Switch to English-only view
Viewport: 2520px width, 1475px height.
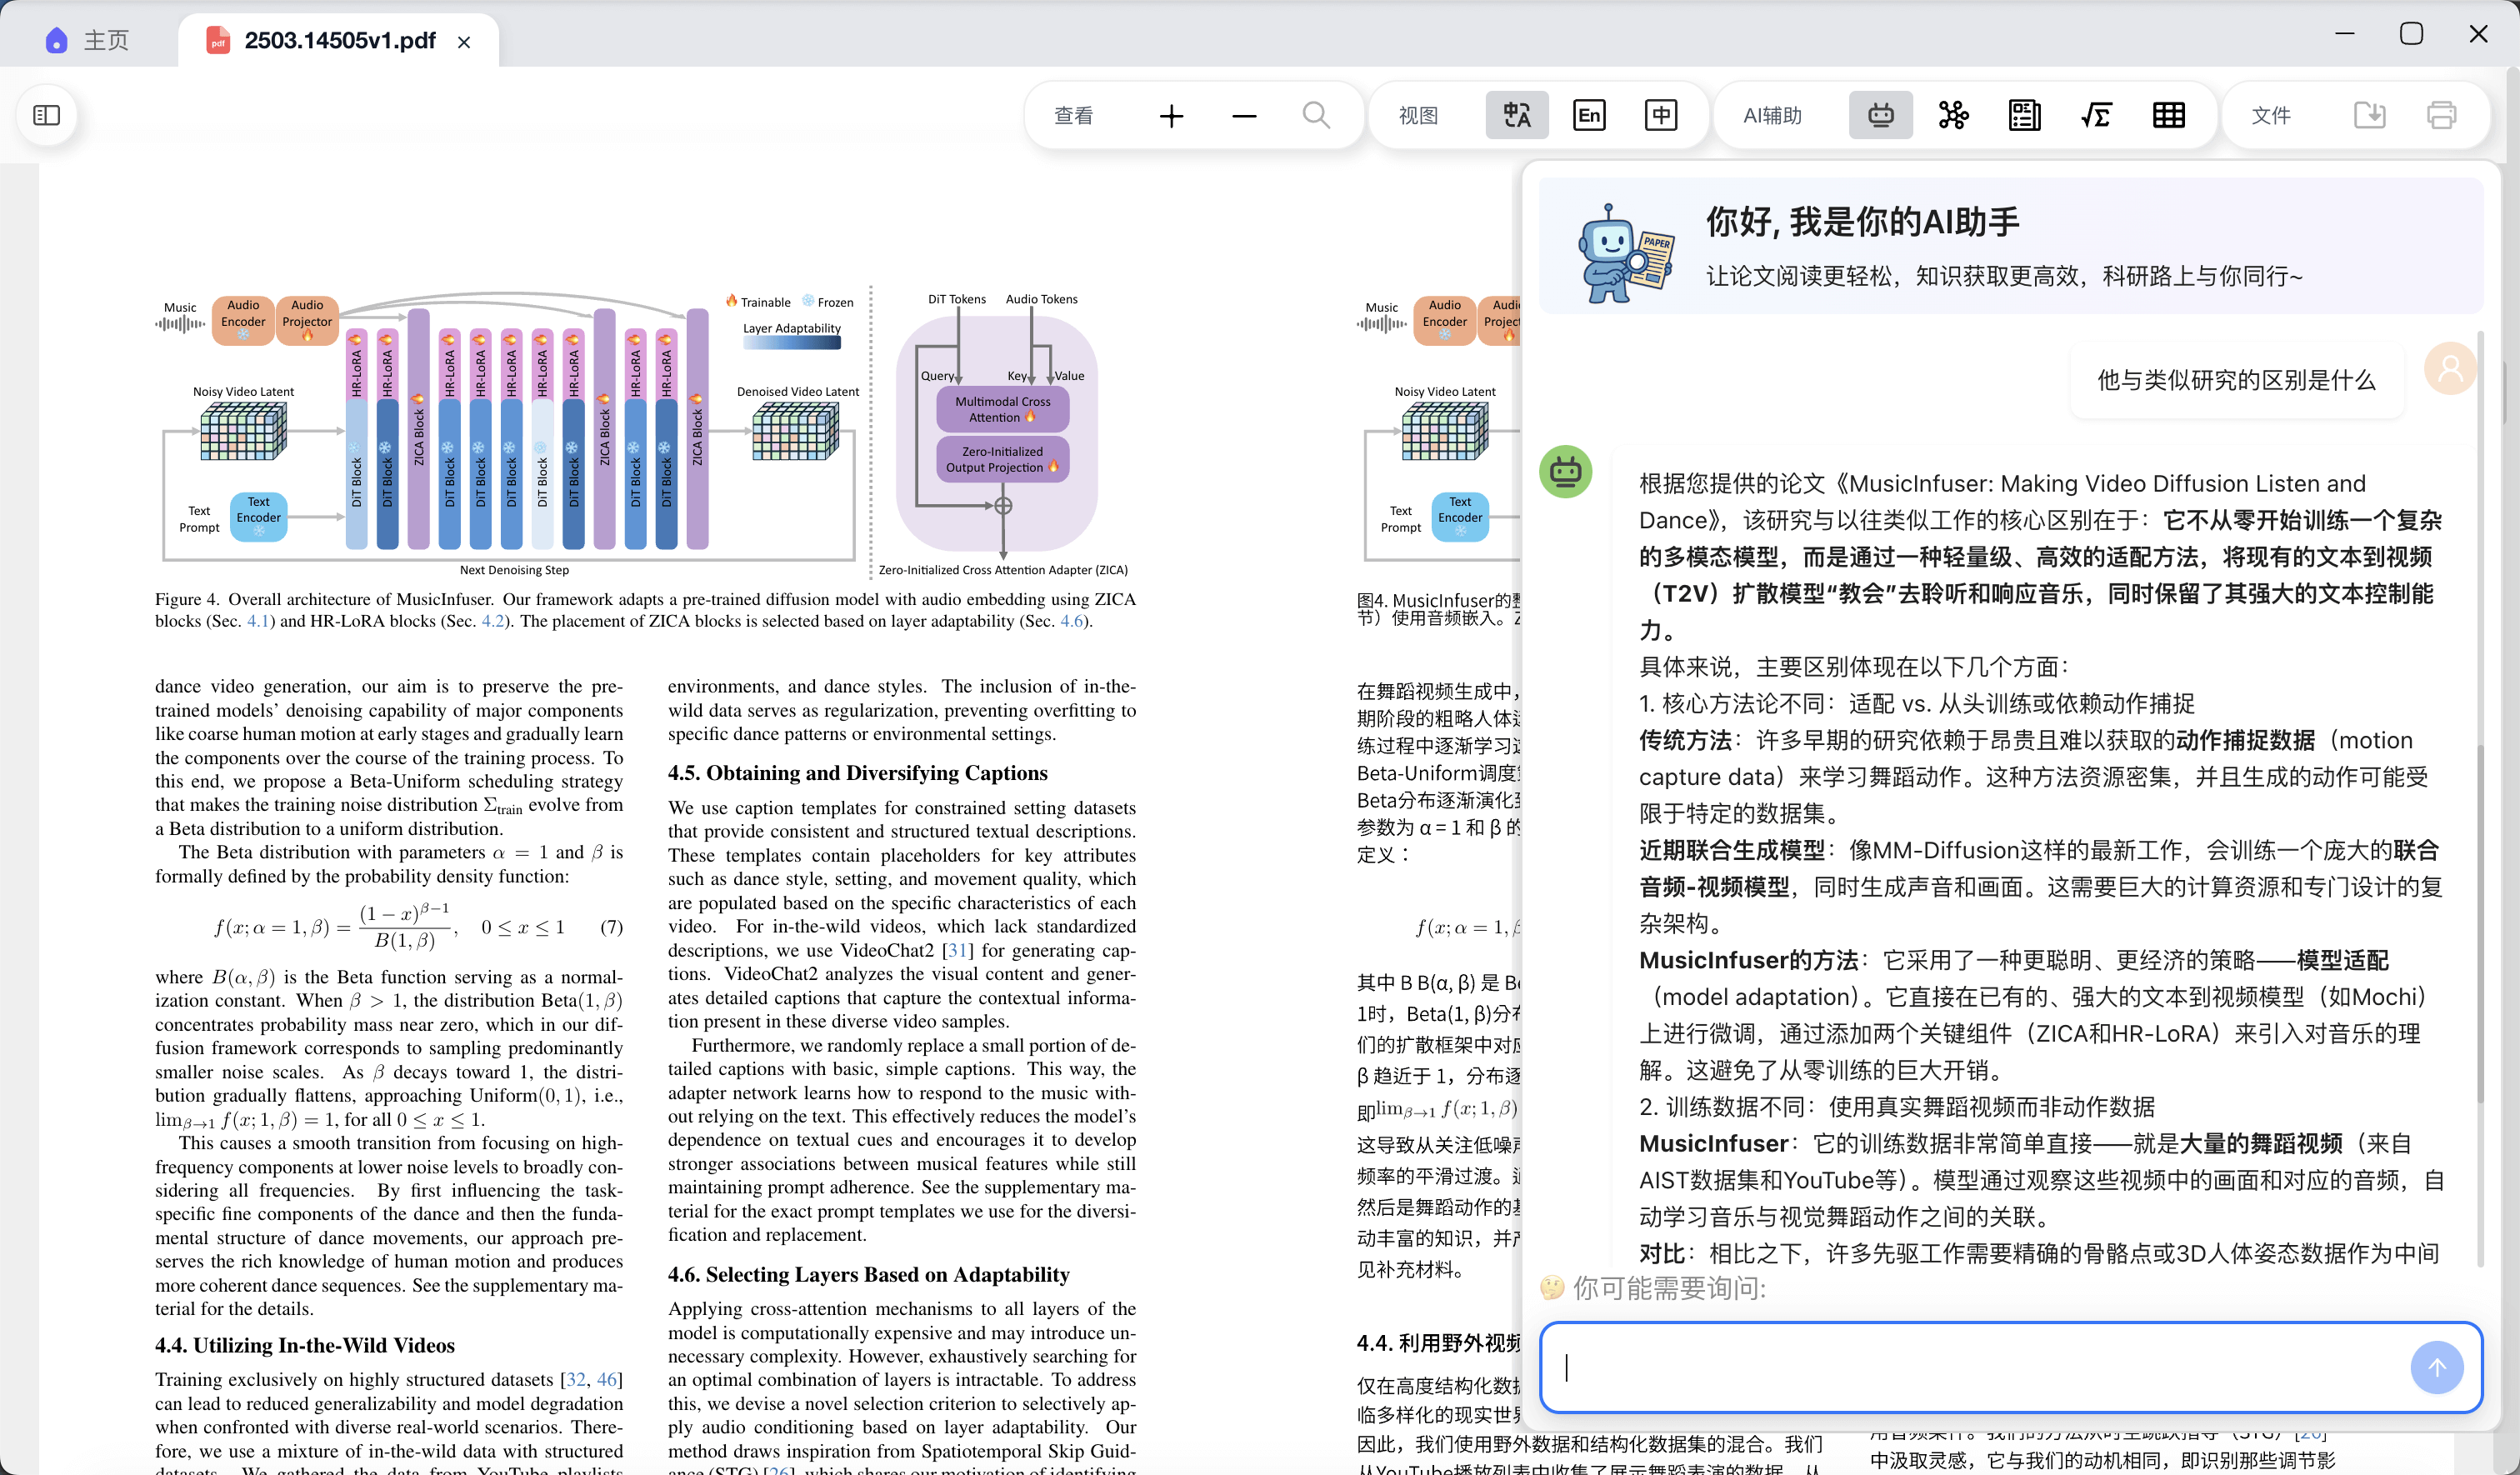[1589, 116]
